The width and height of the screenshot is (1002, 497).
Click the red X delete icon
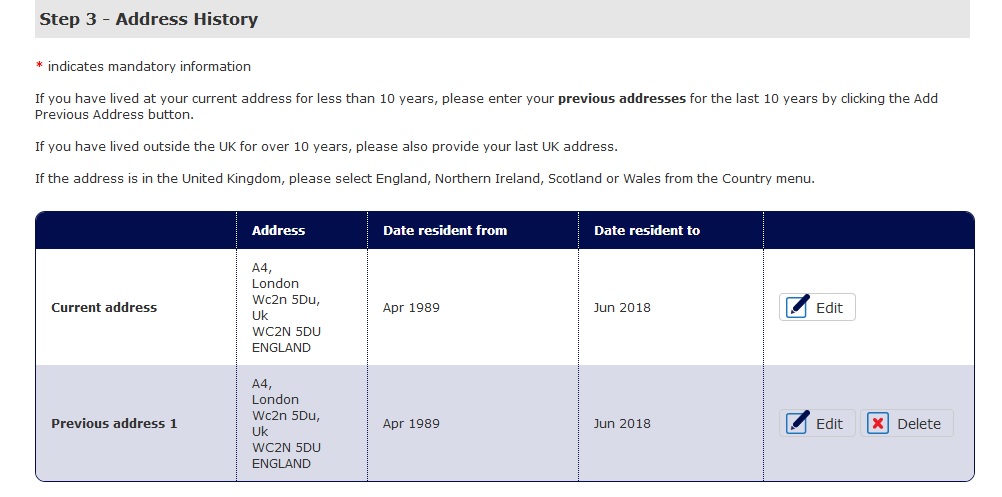pyautogui.click(x=878, y=423)
